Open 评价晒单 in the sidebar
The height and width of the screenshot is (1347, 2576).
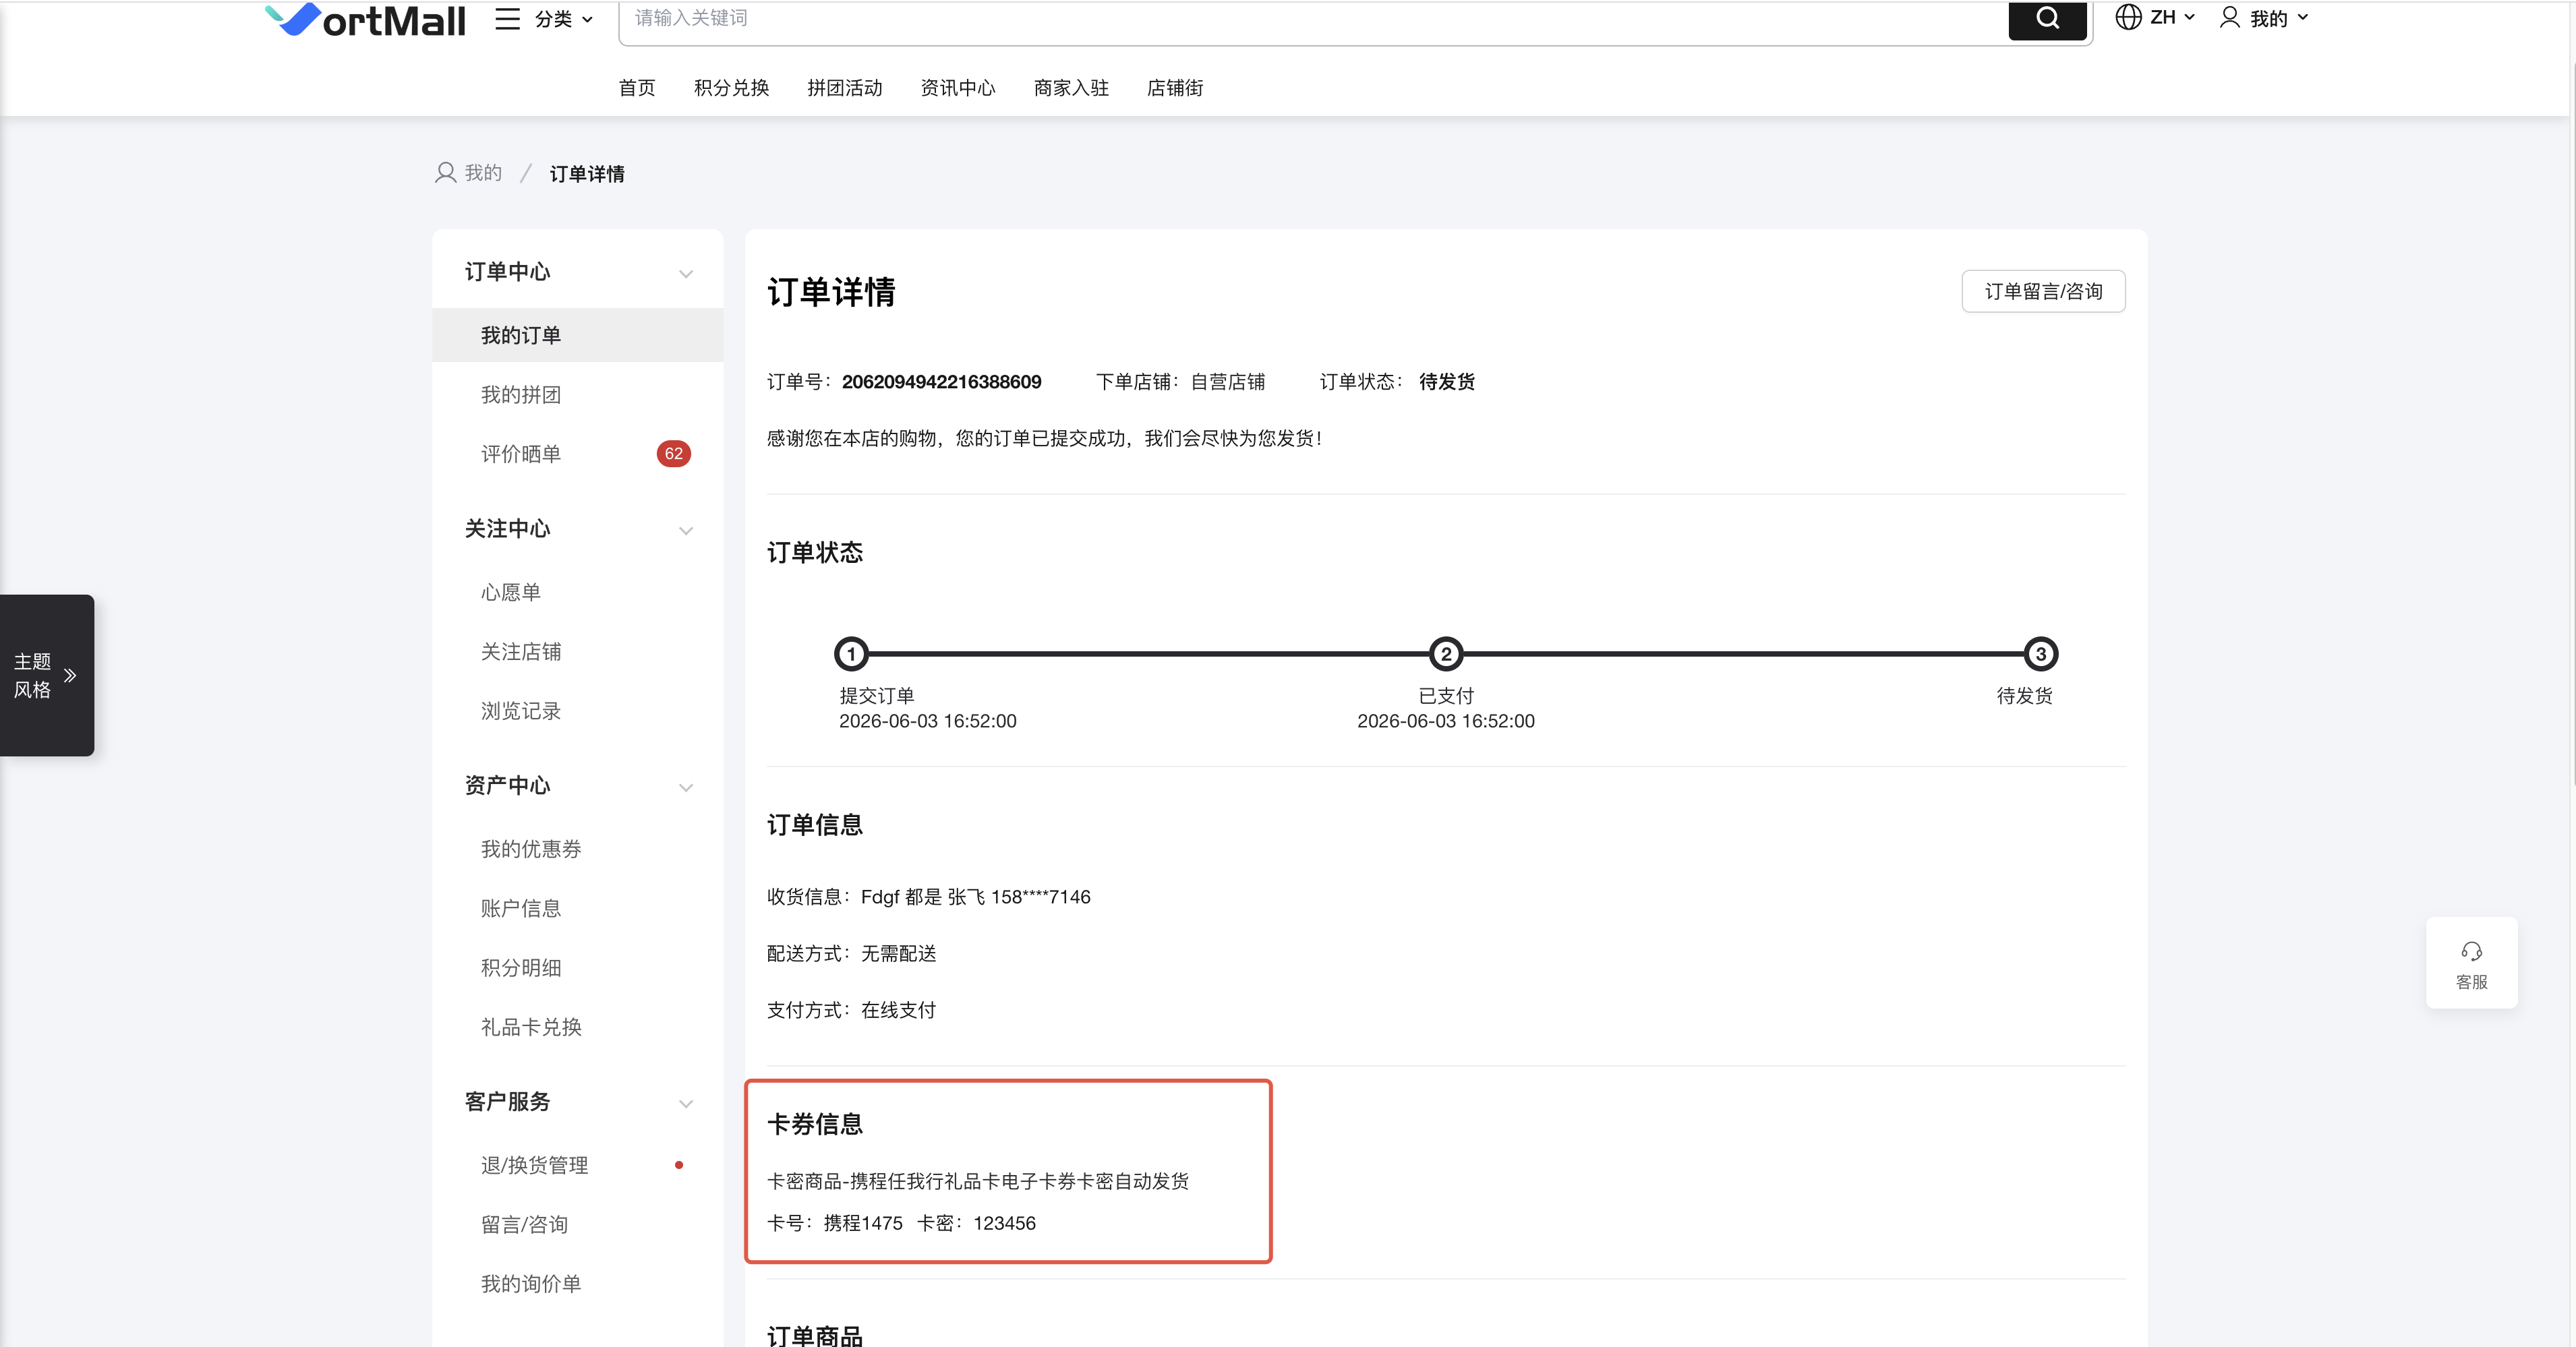click(x=521, y=454)
